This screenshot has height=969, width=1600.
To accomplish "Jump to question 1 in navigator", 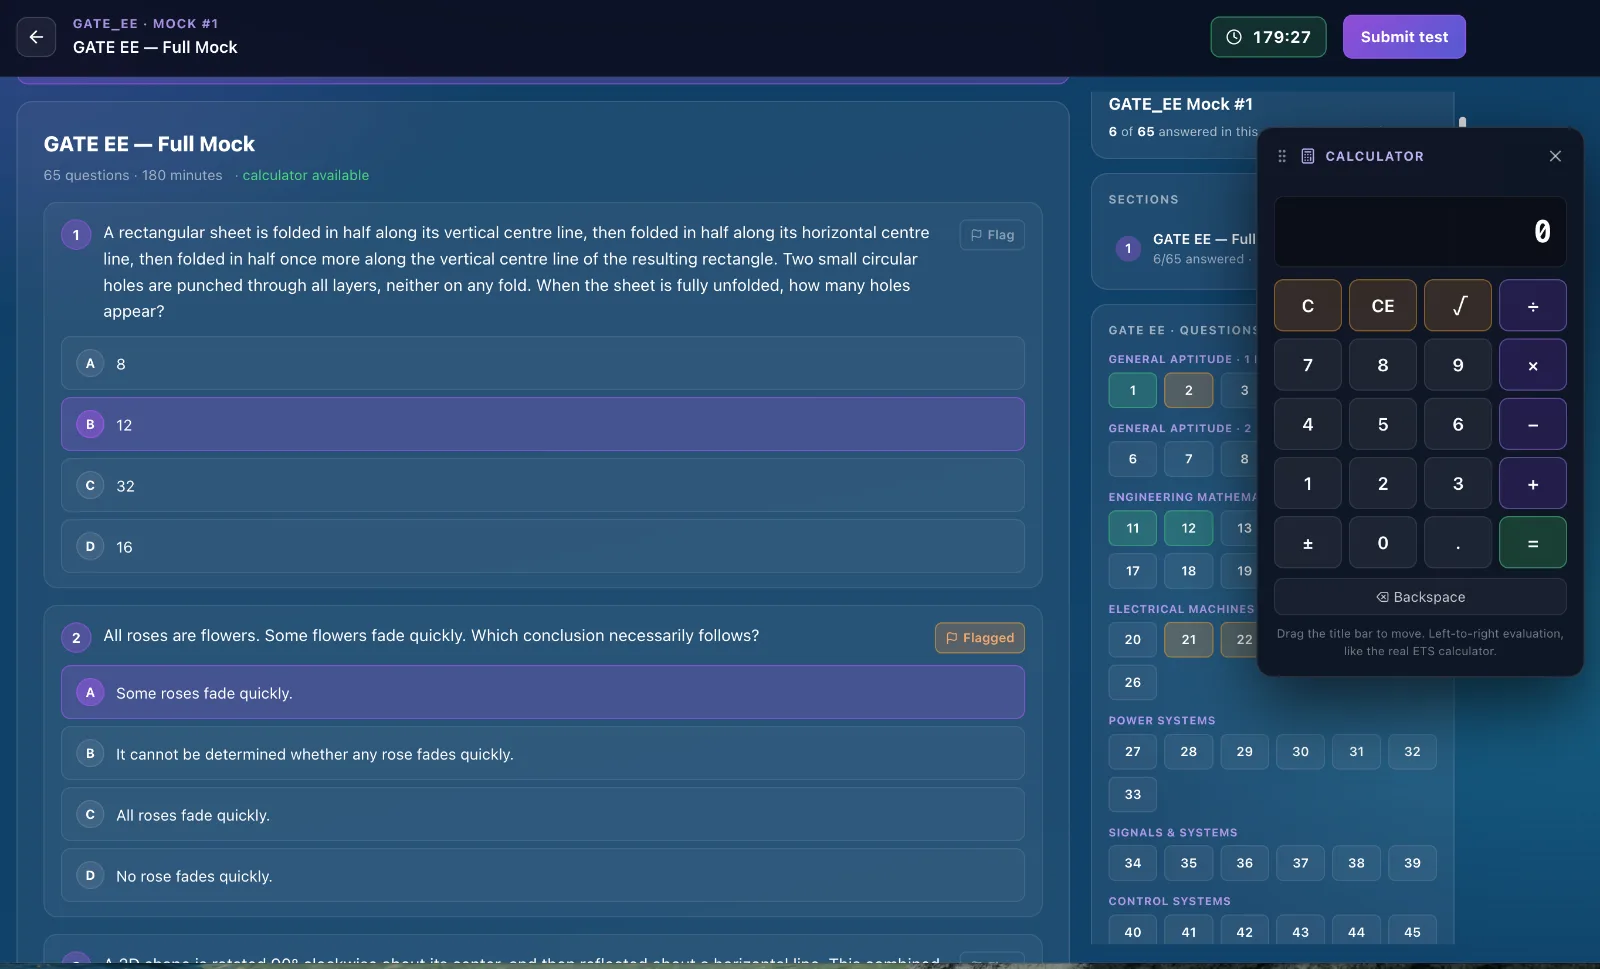I will click(1133, 390).
